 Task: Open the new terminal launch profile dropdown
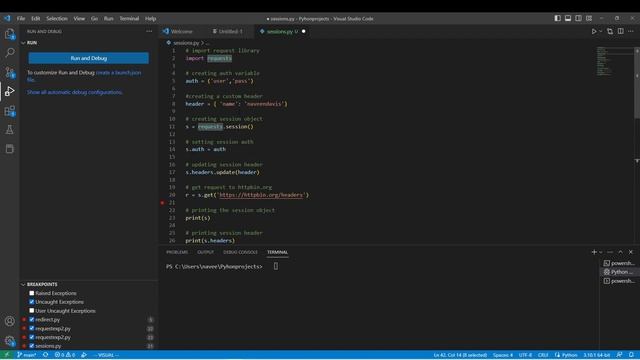pyautogui.click(x=600, y=252)
